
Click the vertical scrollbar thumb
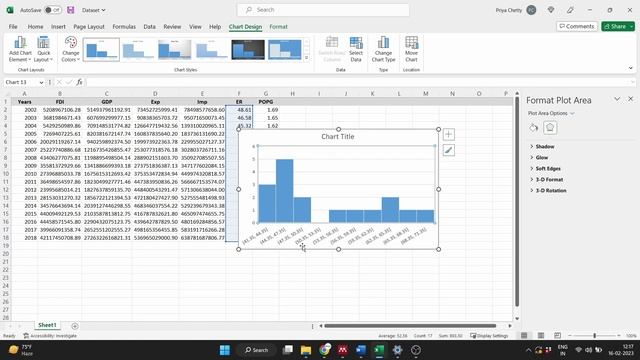(x=517, y=202)
